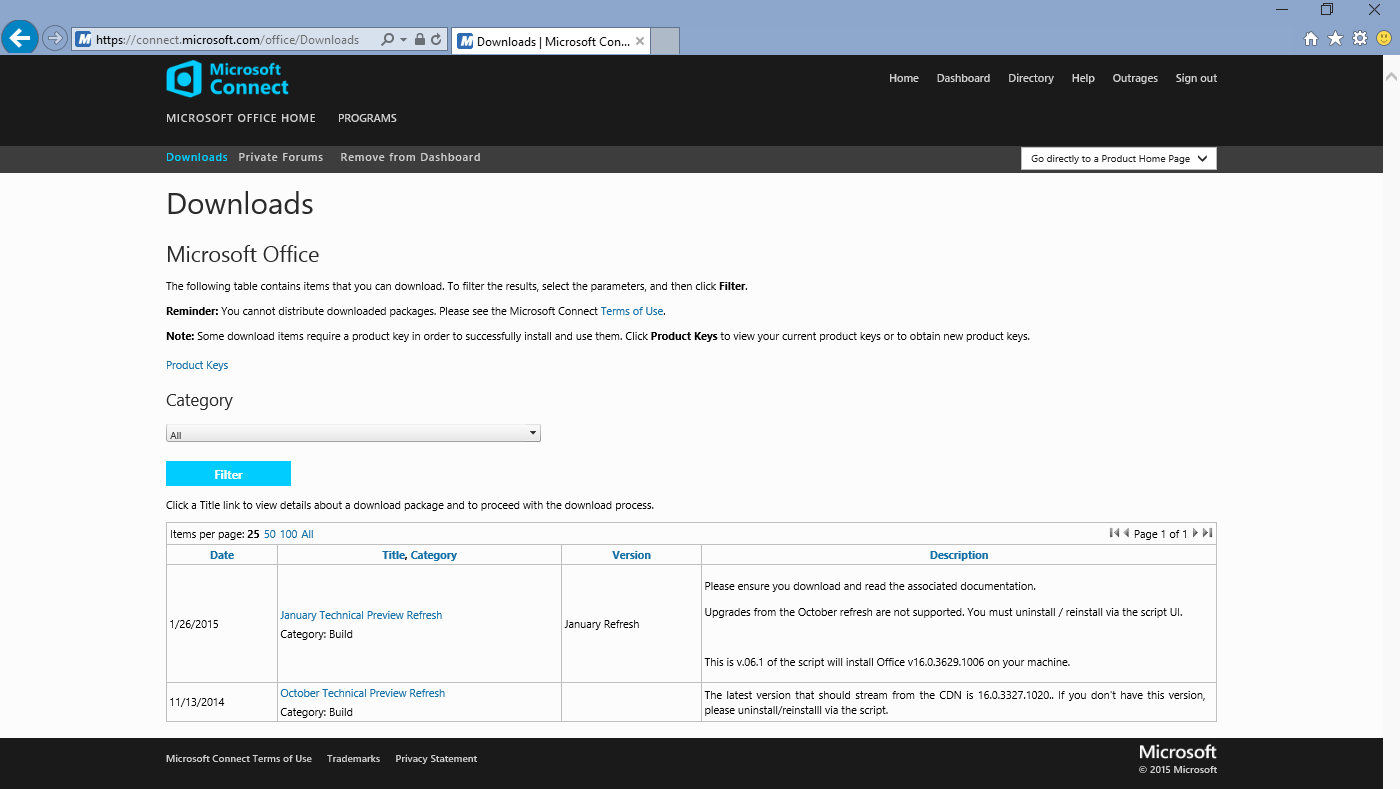Sort table by Version column header
Screen dimensions: 1400x789
click(631, 555)
